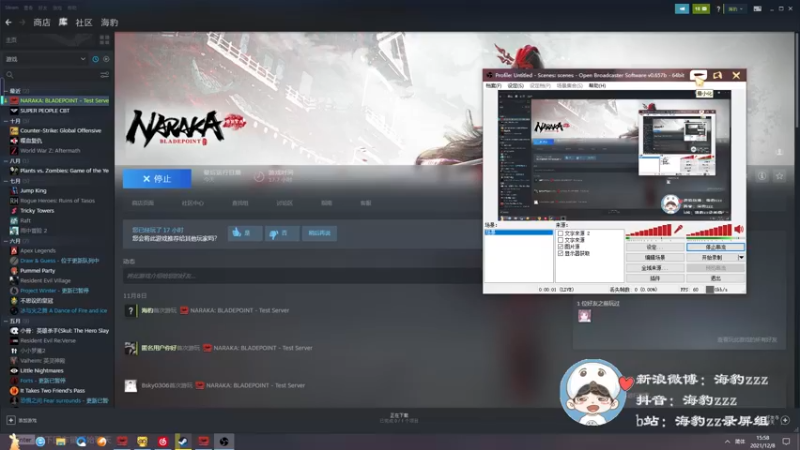
Task: Click OBS stop streaming button
Action: click(715, 247)
